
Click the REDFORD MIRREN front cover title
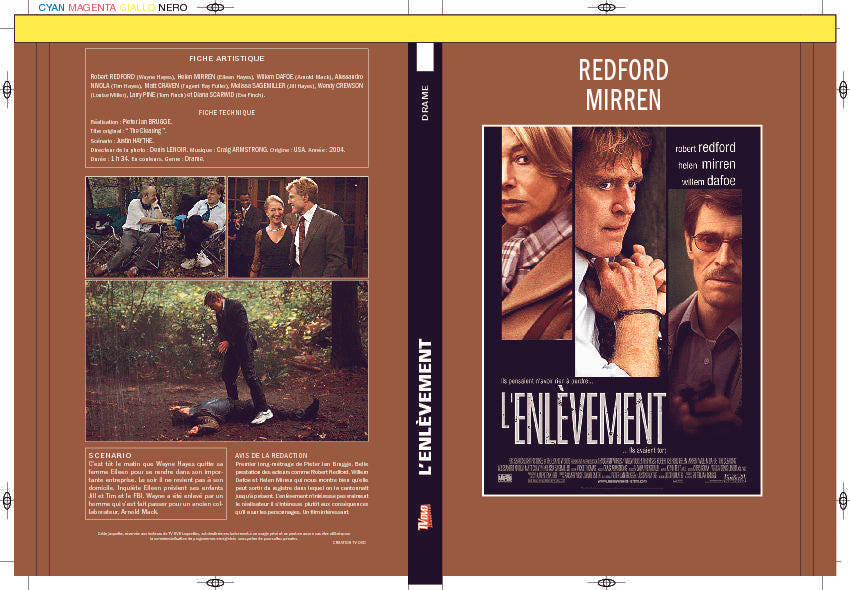(x=621, y=85)
